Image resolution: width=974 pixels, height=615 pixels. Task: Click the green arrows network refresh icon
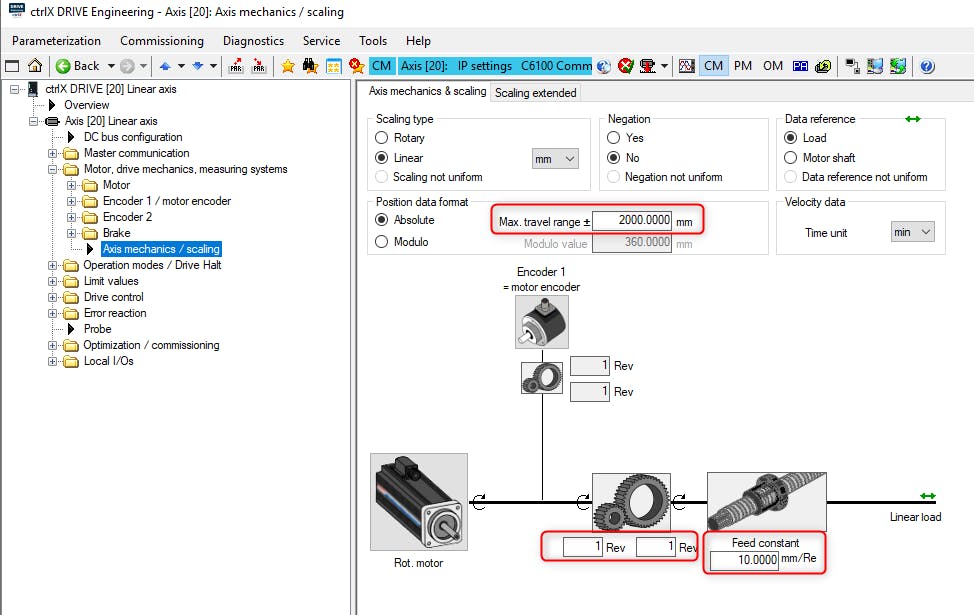(898, 66)
